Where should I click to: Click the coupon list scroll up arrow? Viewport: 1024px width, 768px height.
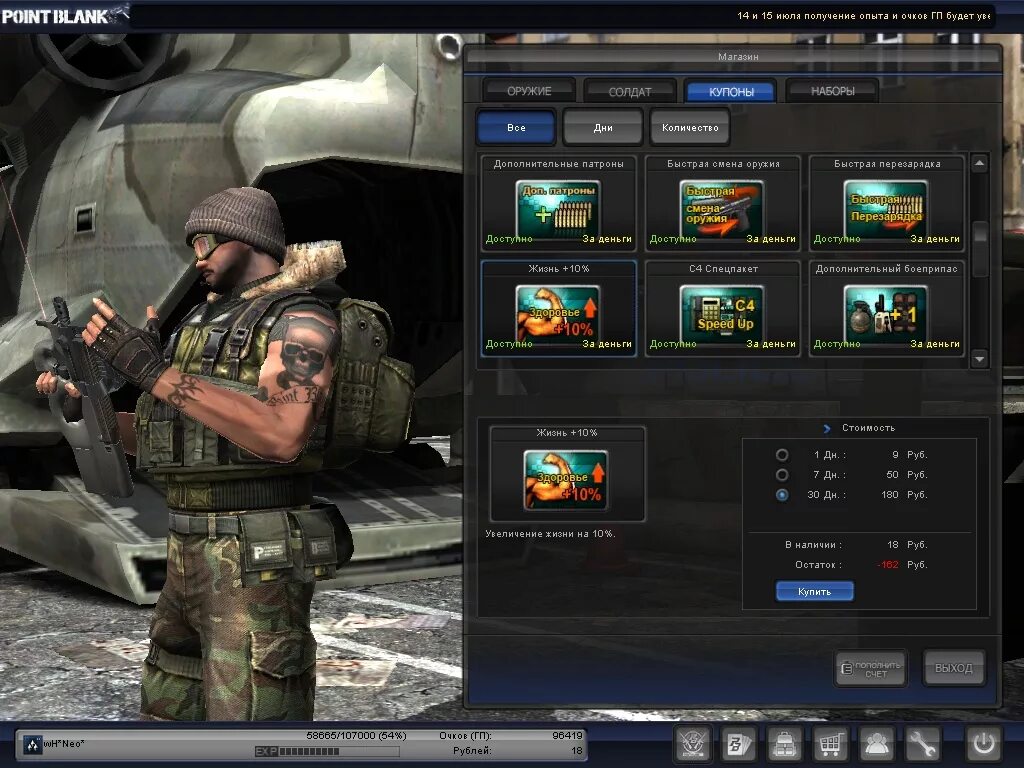click(980, 163)
